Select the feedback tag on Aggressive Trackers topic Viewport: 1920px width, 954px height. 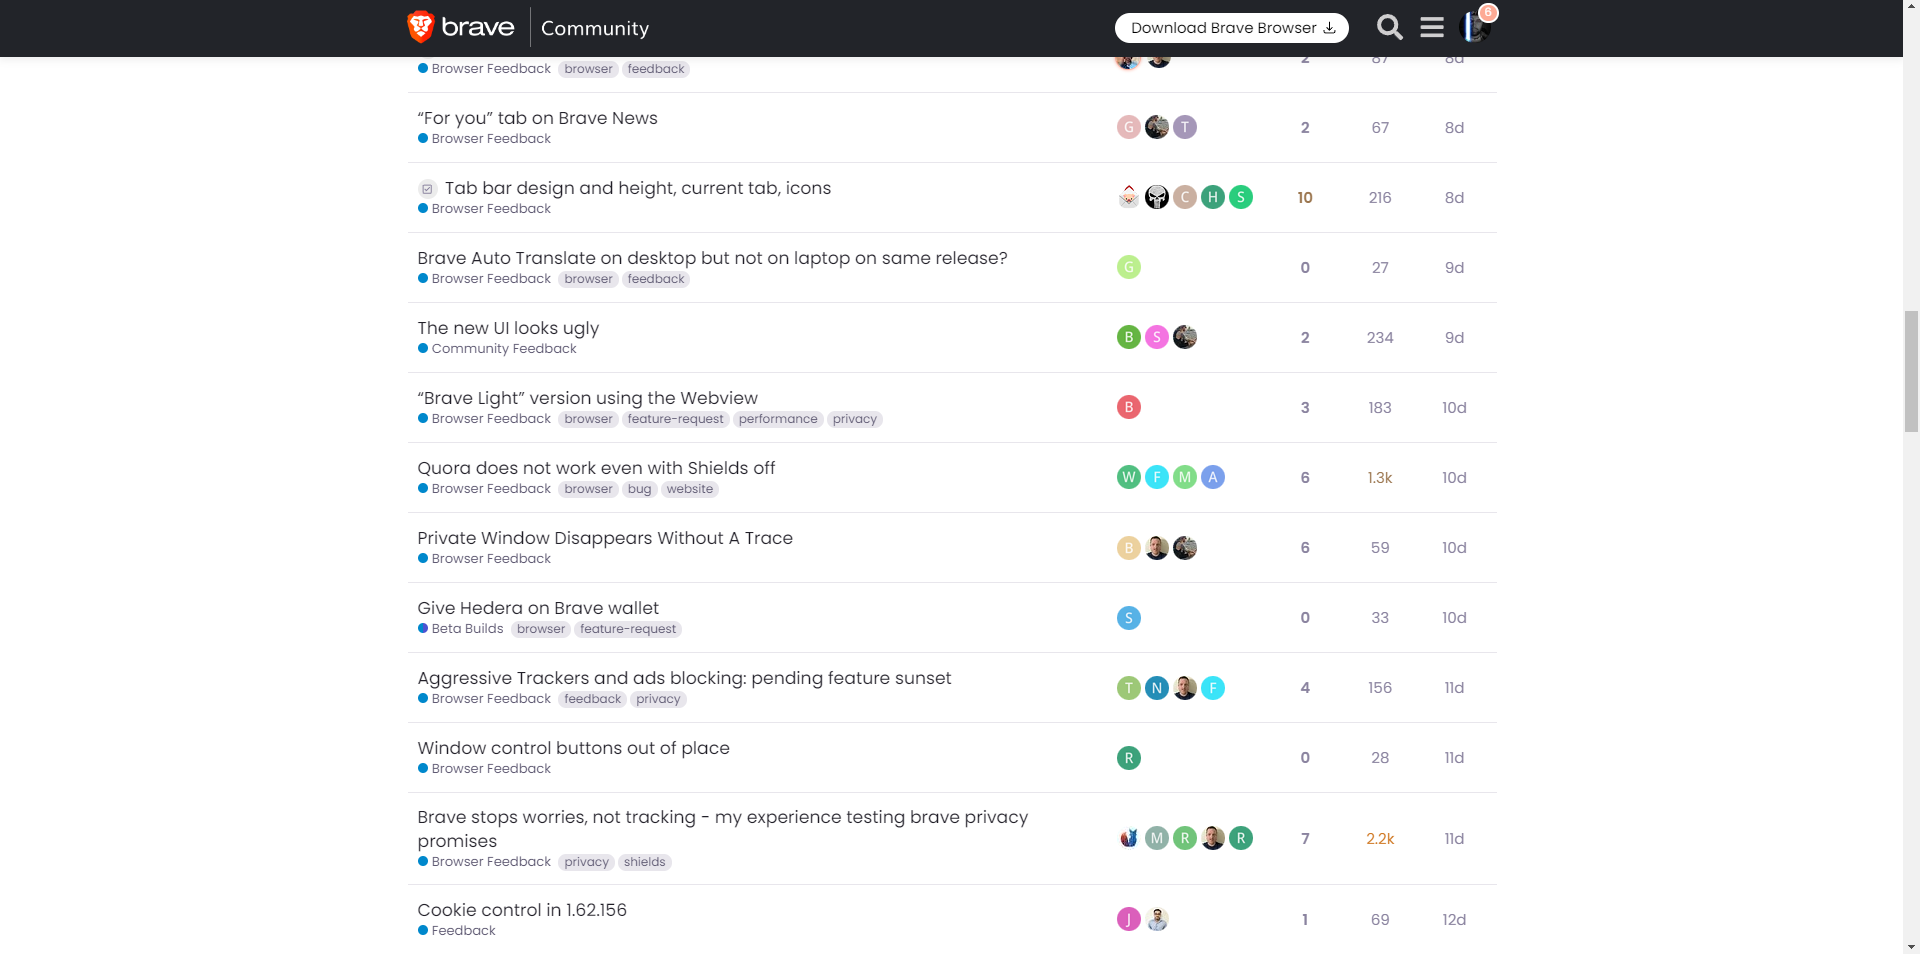[x=592, y=699]
